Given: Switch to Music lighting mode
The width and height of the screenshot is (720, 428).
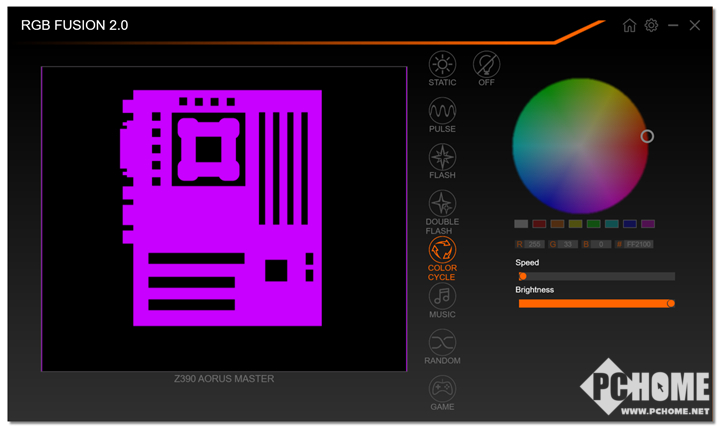Looking at the screenshot, I should [x=442, y=296].
